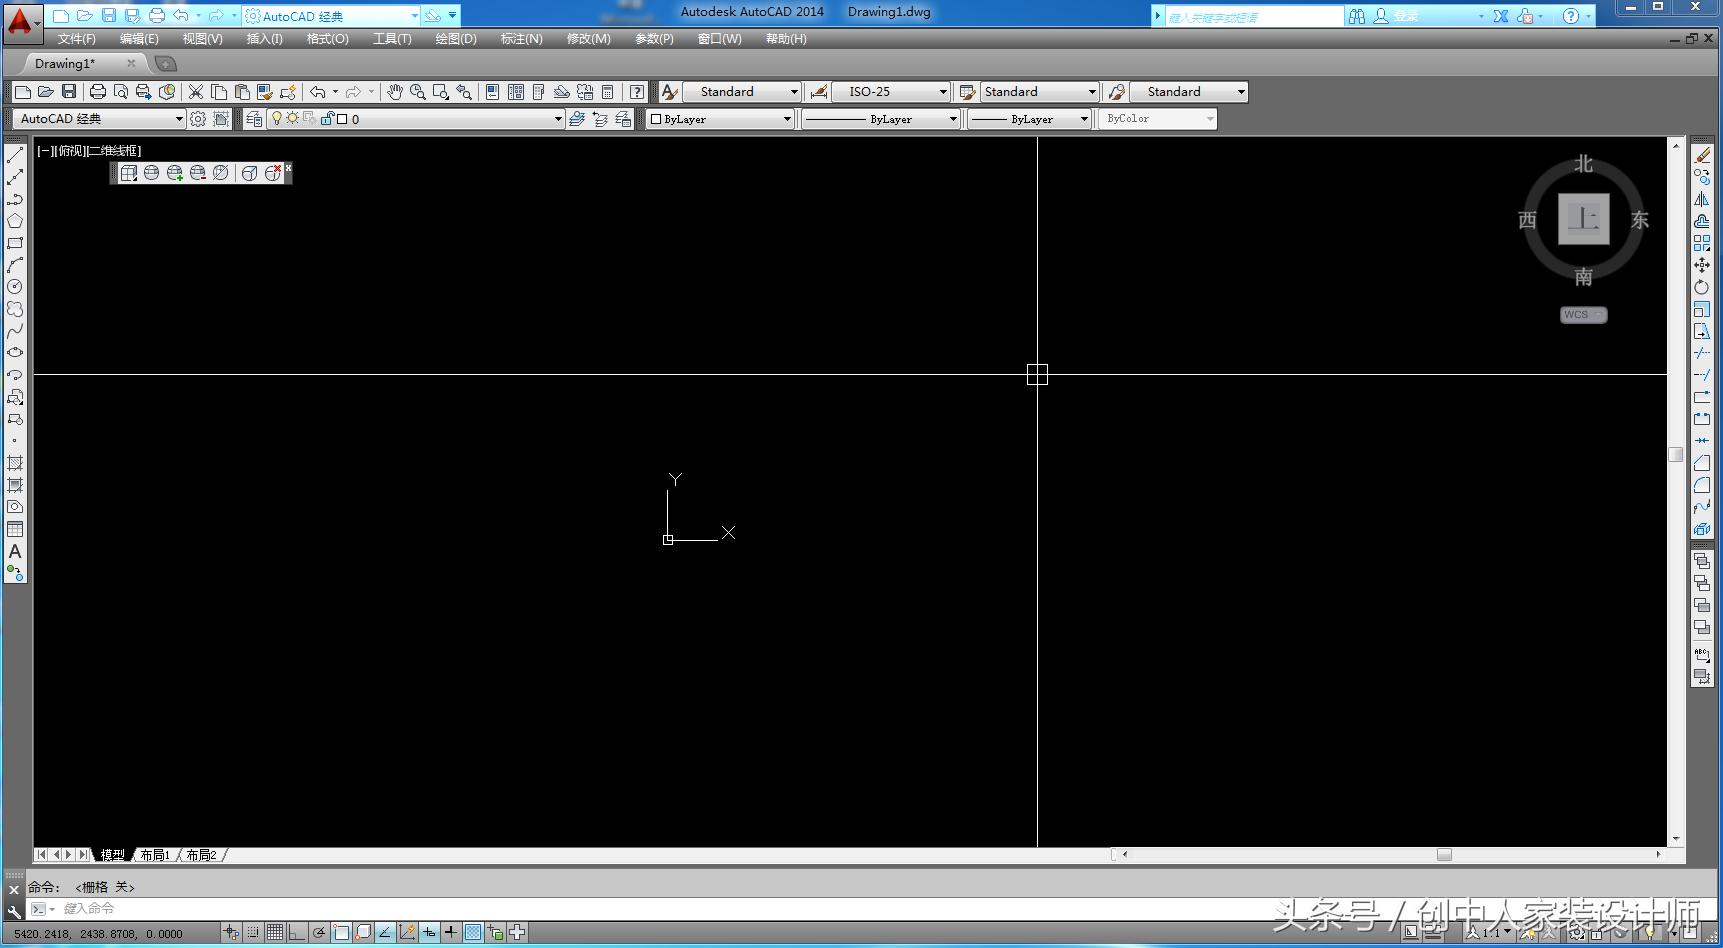Open the 编辑(E) menu
The image size is (1723, 948).
pyautogui.click(x=139, y=39)
